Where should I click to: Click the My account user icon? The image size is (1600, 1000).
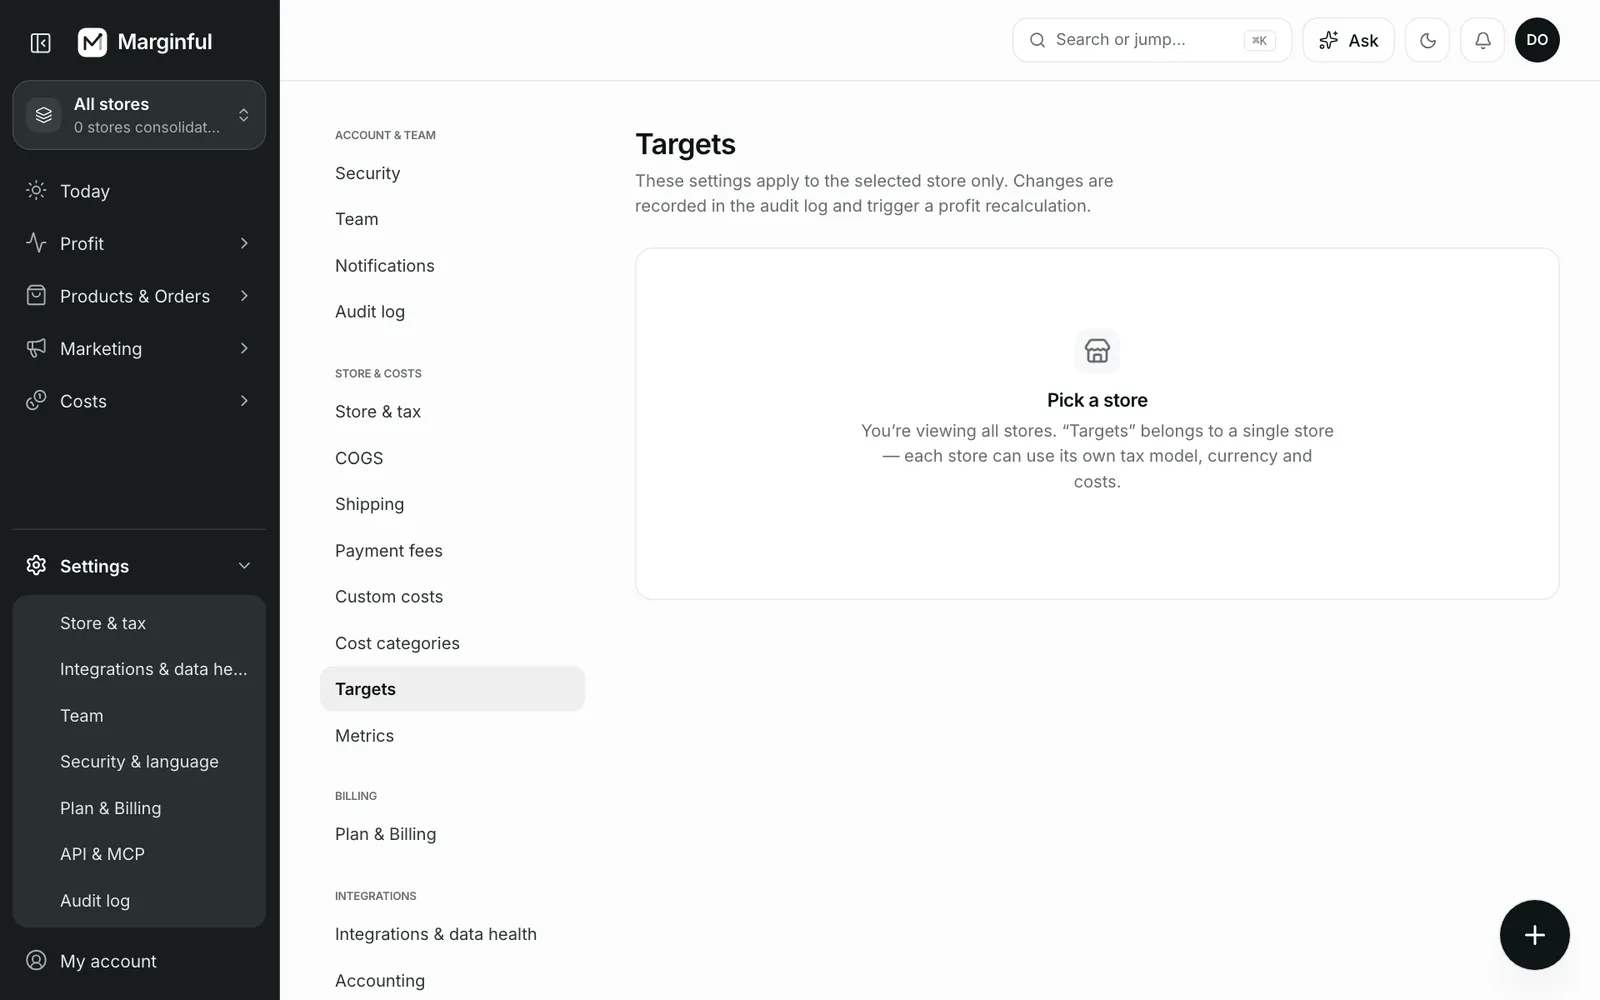(x=36, y=960)
